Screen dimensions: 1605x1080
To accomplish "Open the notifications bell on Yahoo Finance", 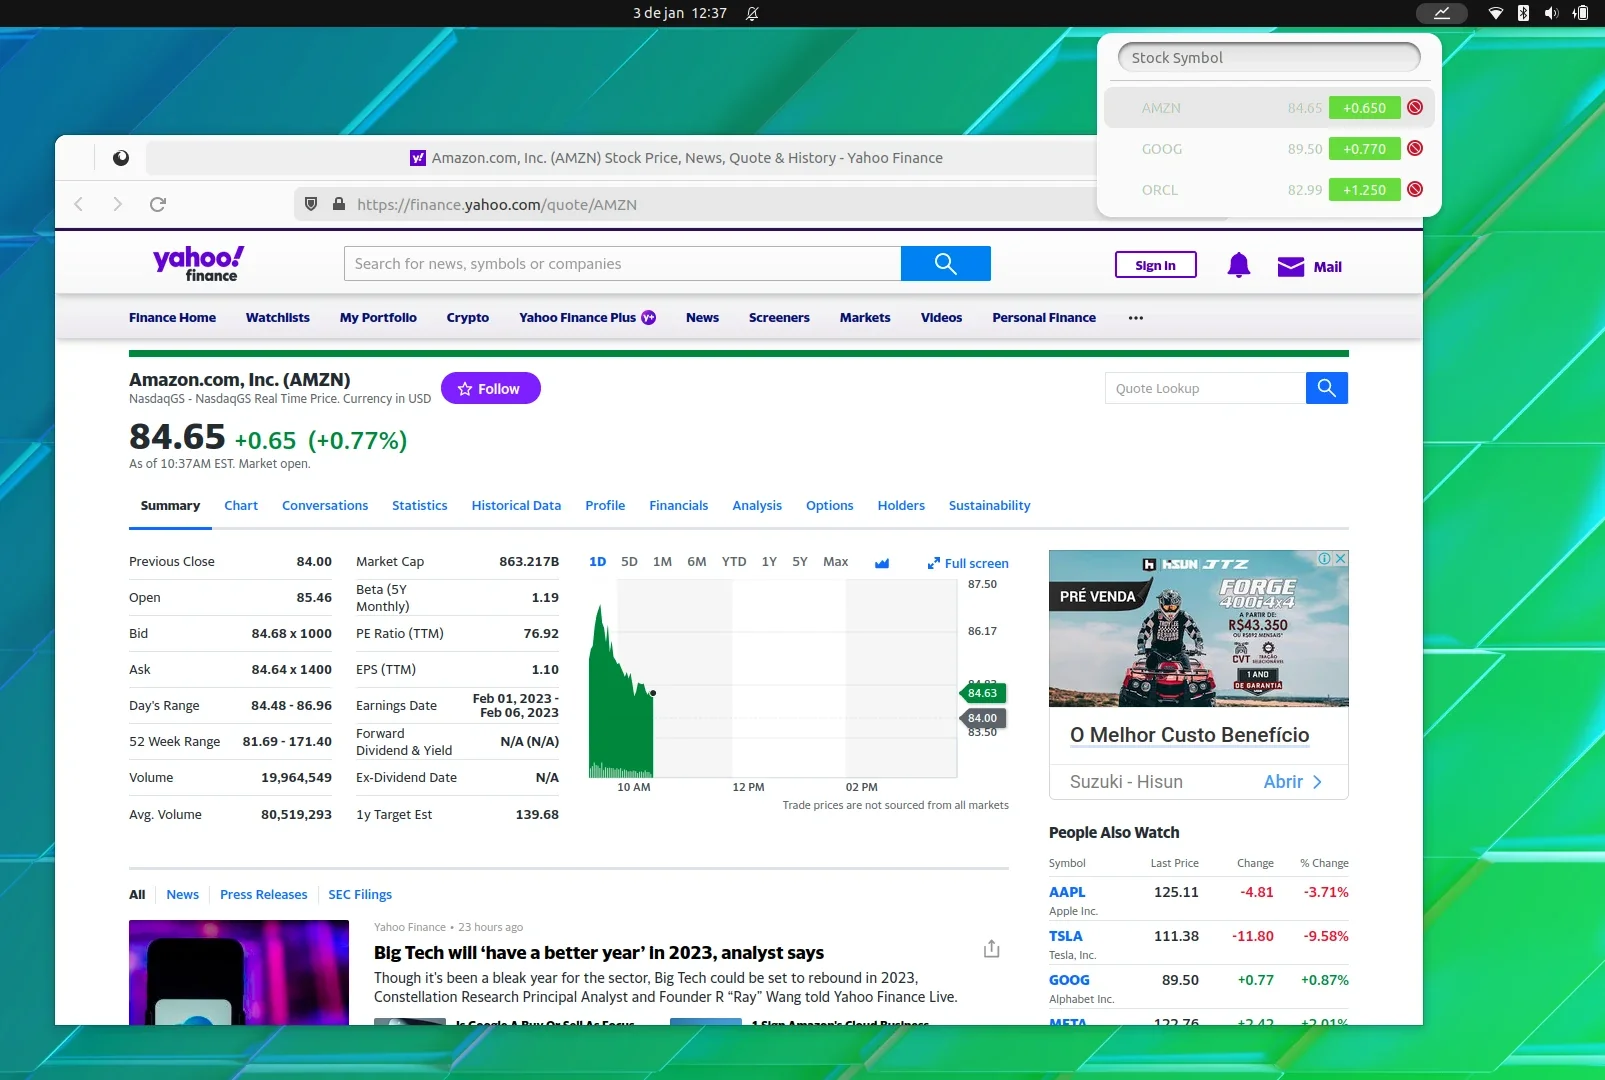I will click(1238, 265).
